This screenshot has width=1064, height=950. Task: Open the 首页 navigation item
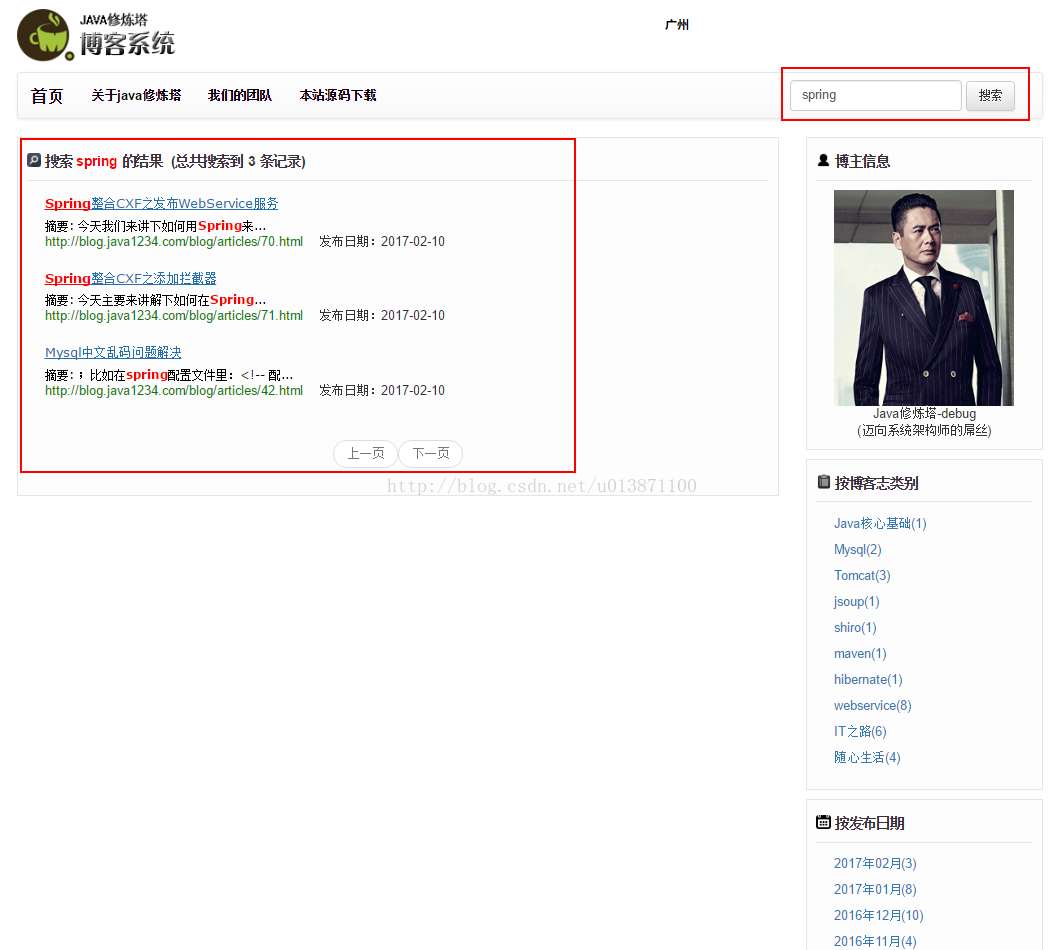(47, 96)
